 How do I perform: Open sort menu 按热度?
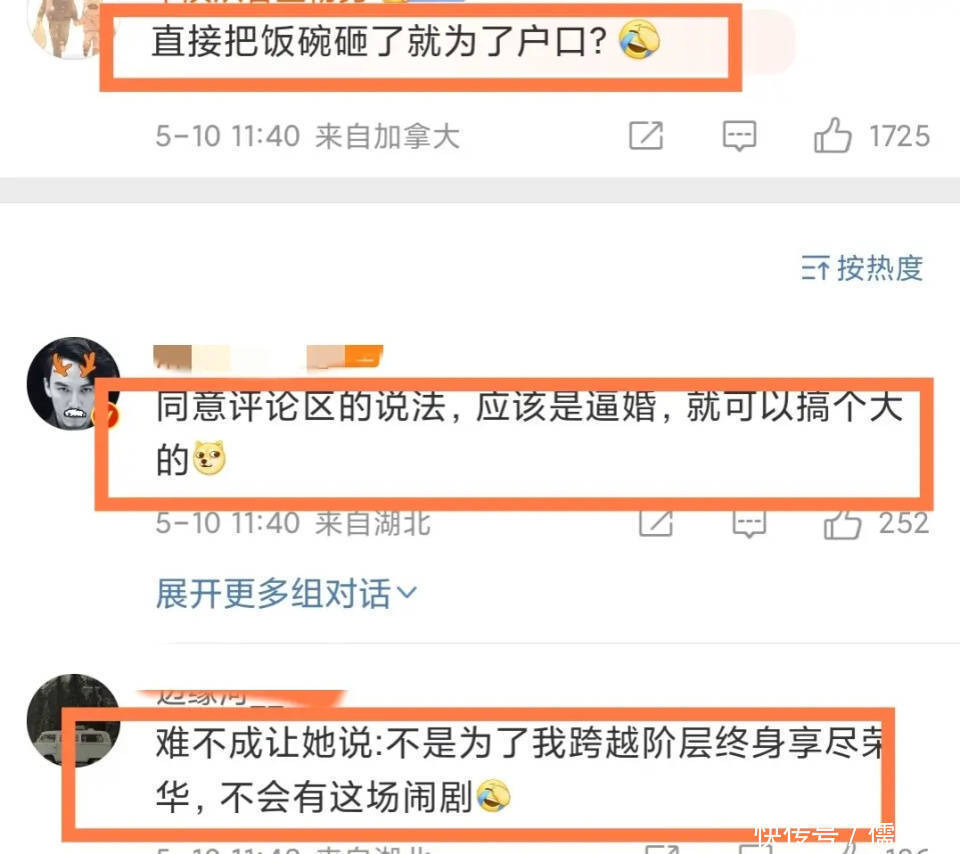[862, 268]
